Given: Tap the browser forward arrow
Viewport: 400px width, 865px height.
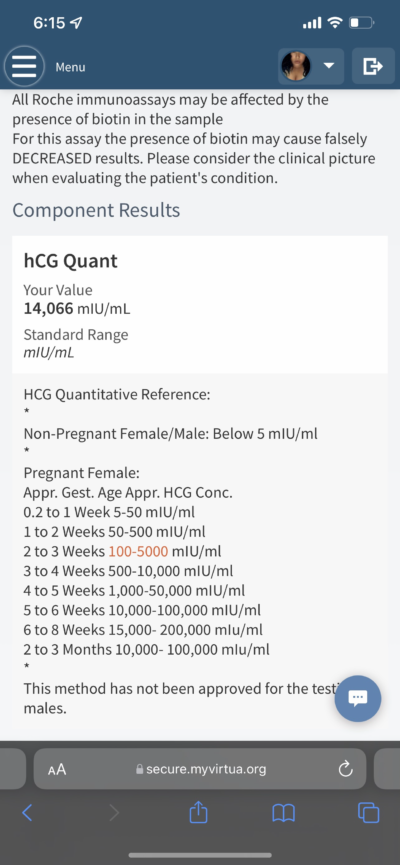Looking at the screenshot, I should (x=114, y=812).
